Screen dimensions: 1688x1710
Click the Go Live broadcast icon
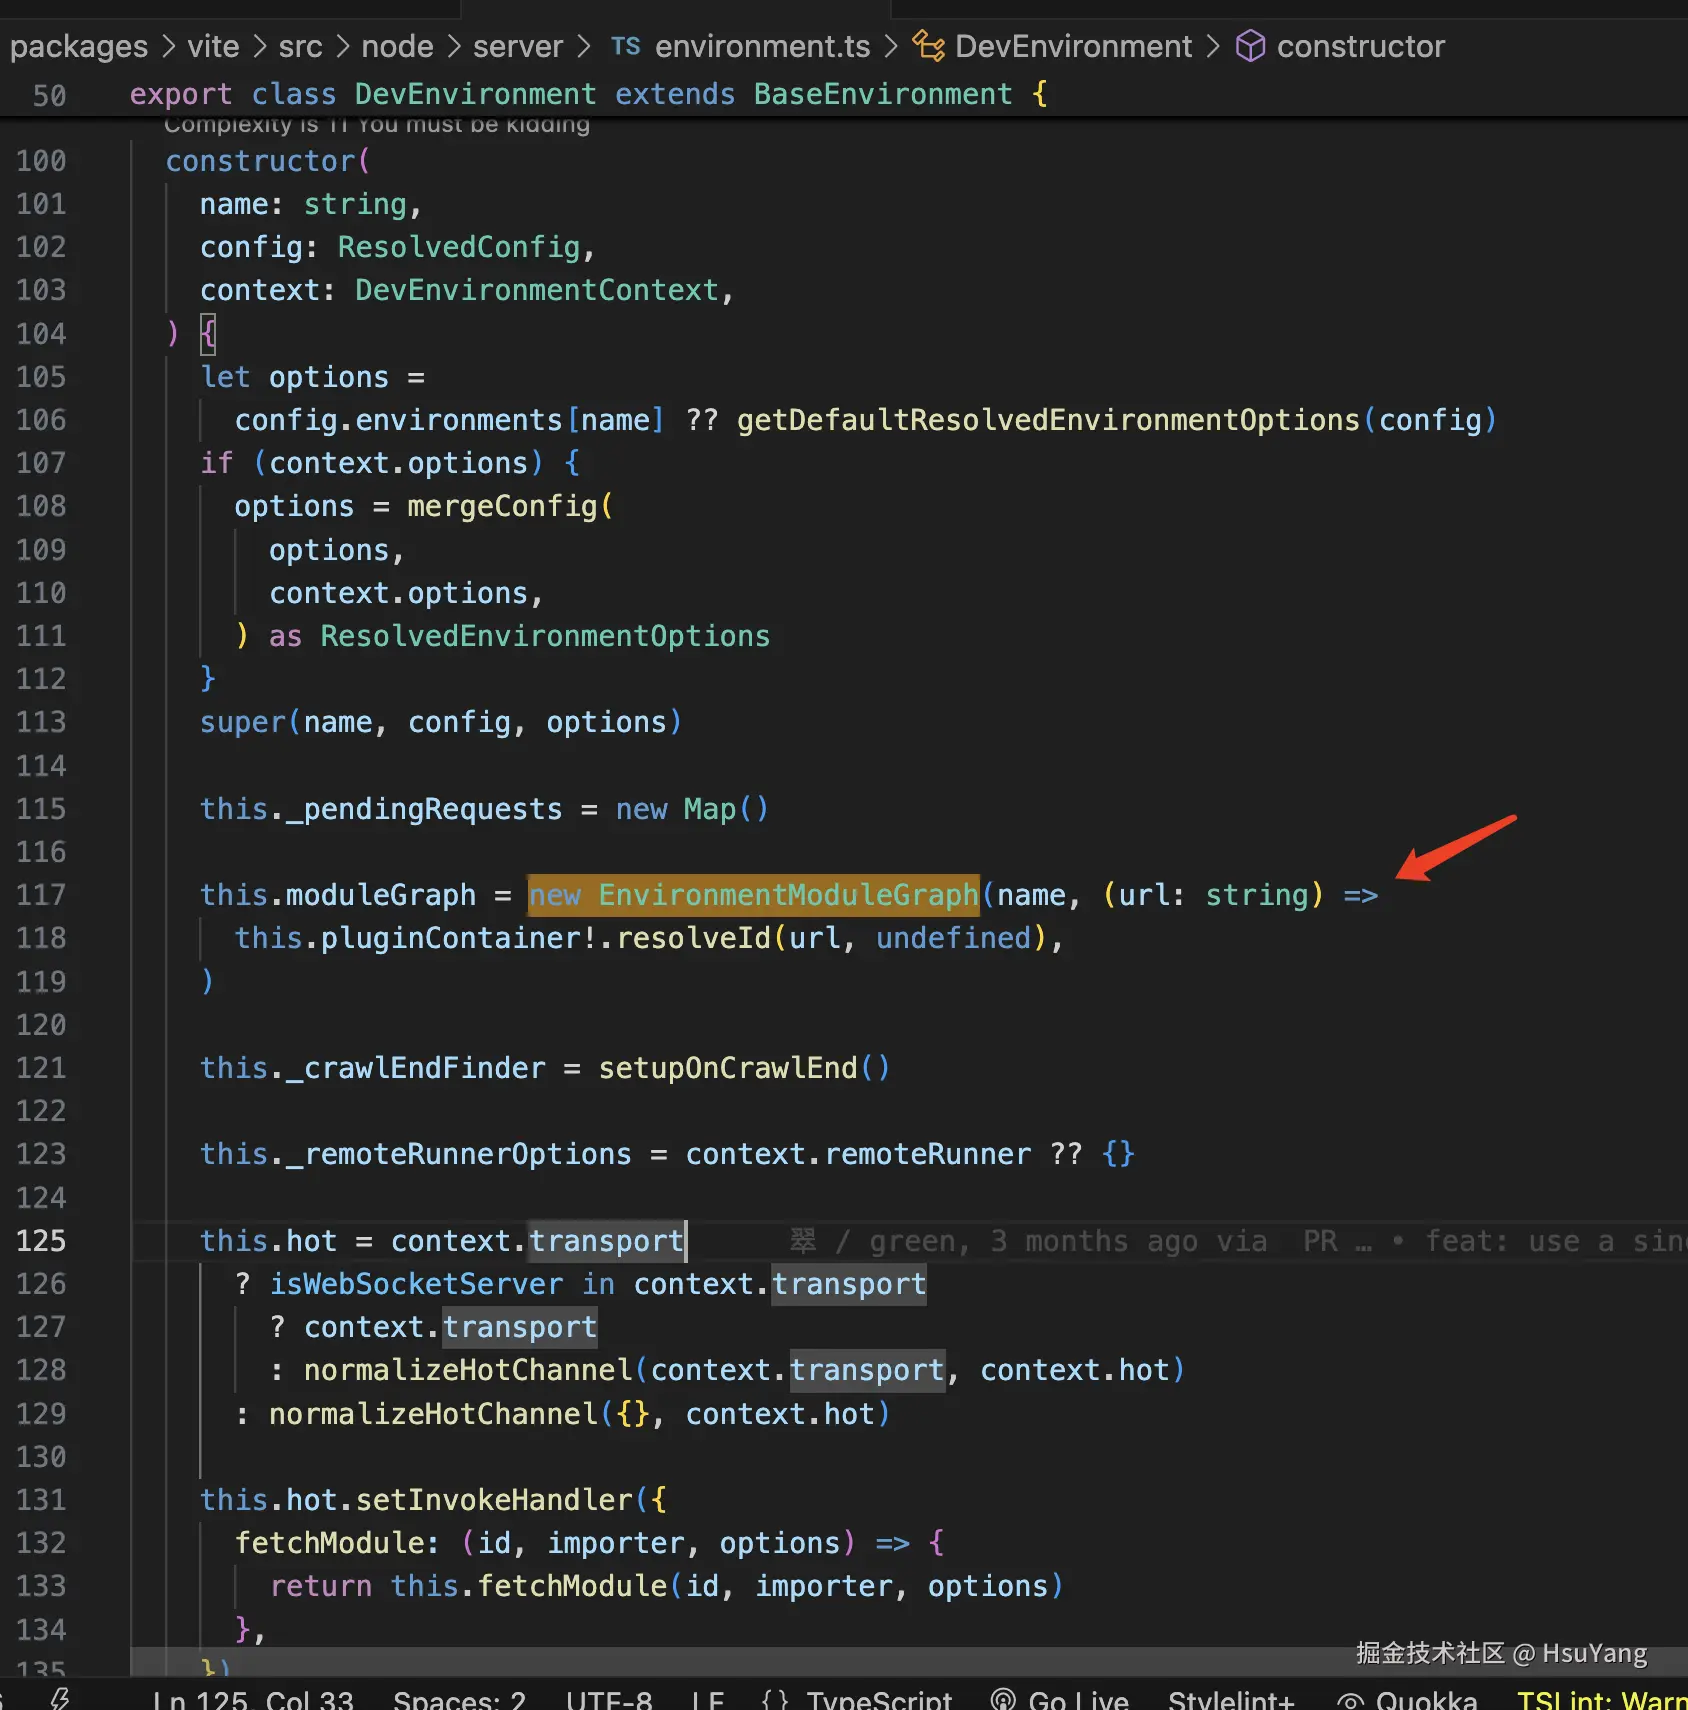[x=1003, y=1699]
